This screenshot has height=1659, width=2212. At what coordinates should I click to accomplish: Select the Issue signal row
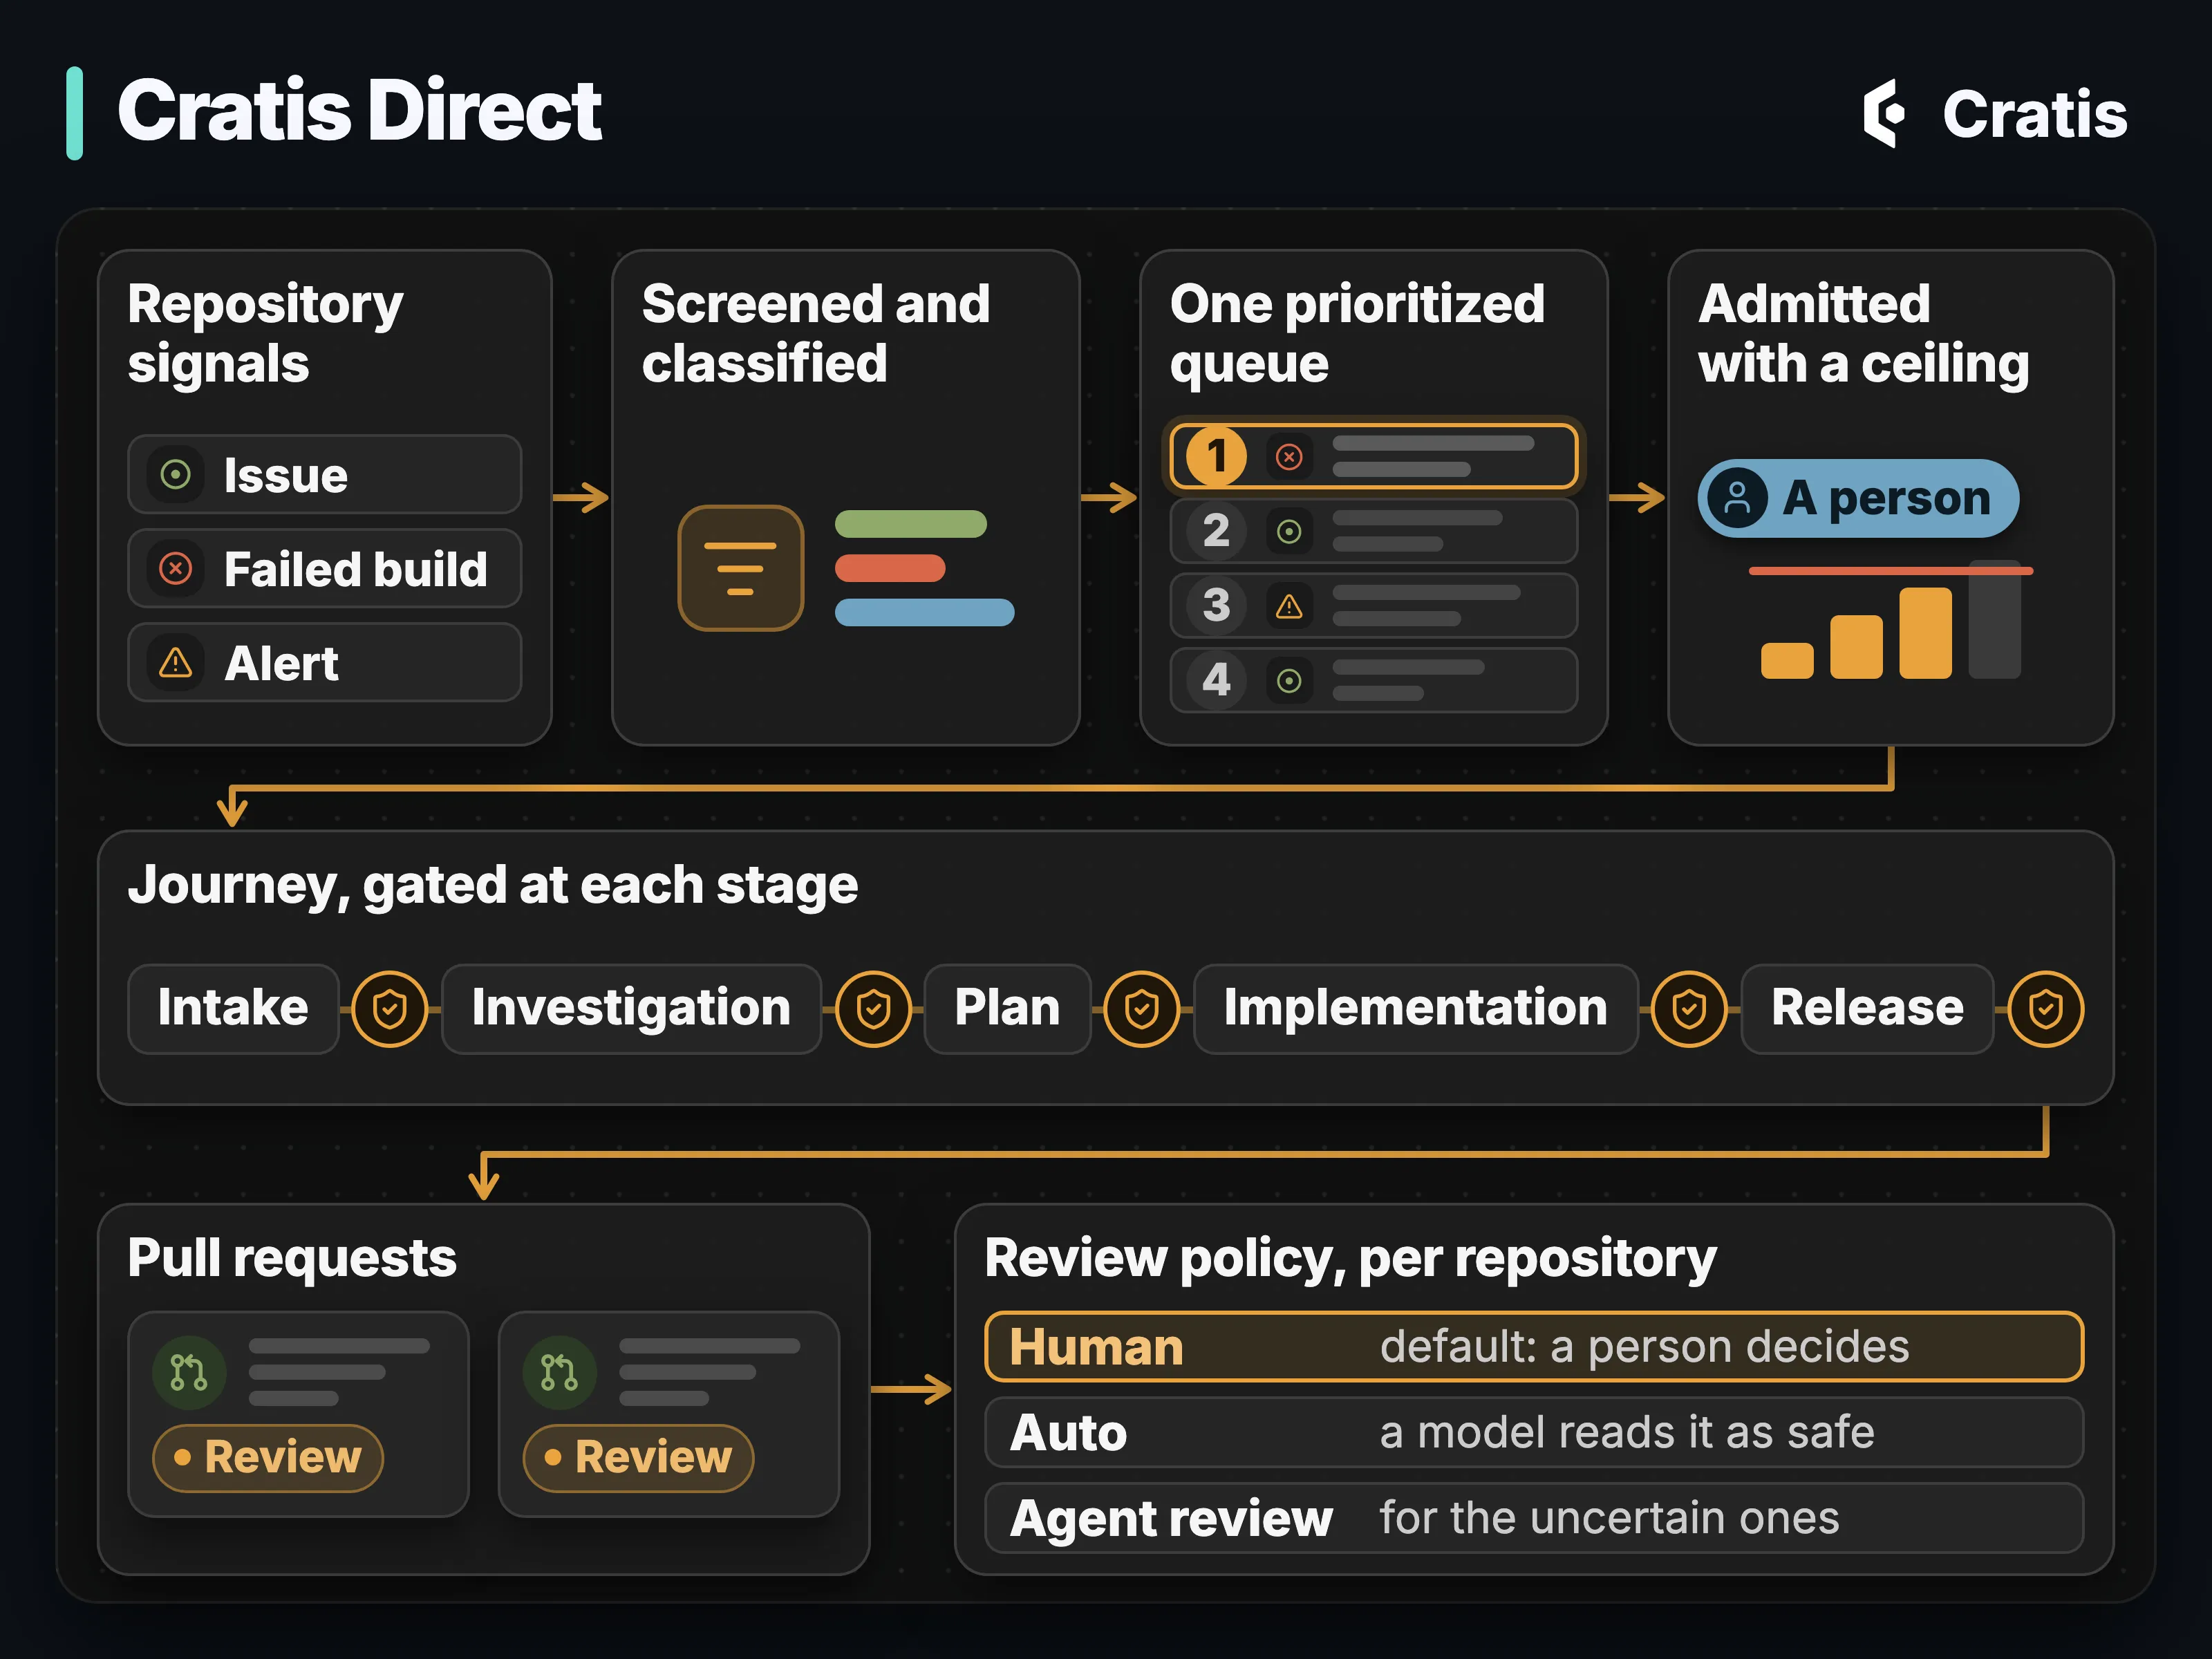coord(325,474)
